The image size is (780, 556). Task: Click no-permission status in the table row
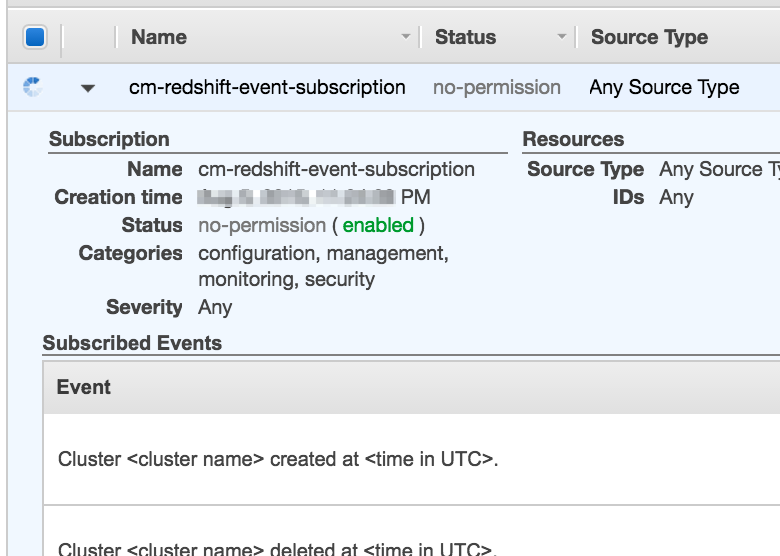coord(496,88)
